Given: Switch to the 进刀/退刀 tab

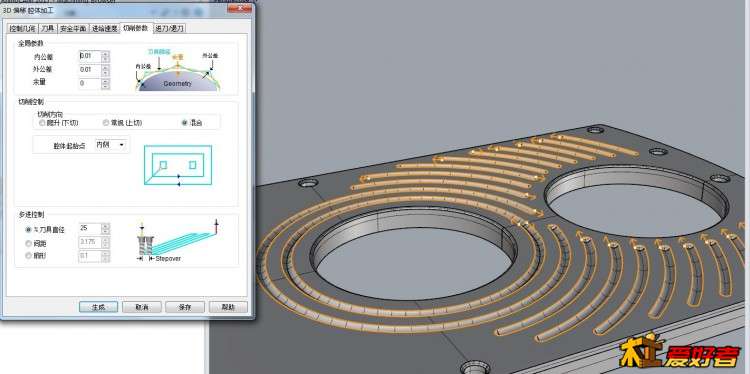Looking at the screenshot, I should click(169, 29).
